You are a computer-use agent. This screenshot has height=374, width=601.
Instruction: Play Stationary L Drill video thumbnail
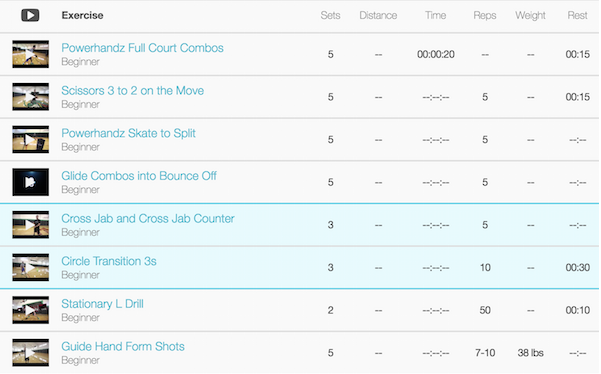click(31, 310)
